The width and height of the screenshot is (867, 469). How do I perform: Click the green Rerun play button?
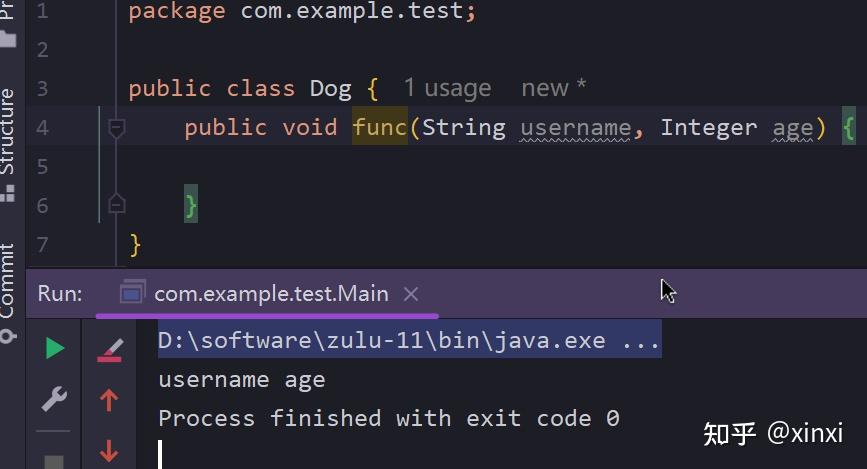click(54, 348)
